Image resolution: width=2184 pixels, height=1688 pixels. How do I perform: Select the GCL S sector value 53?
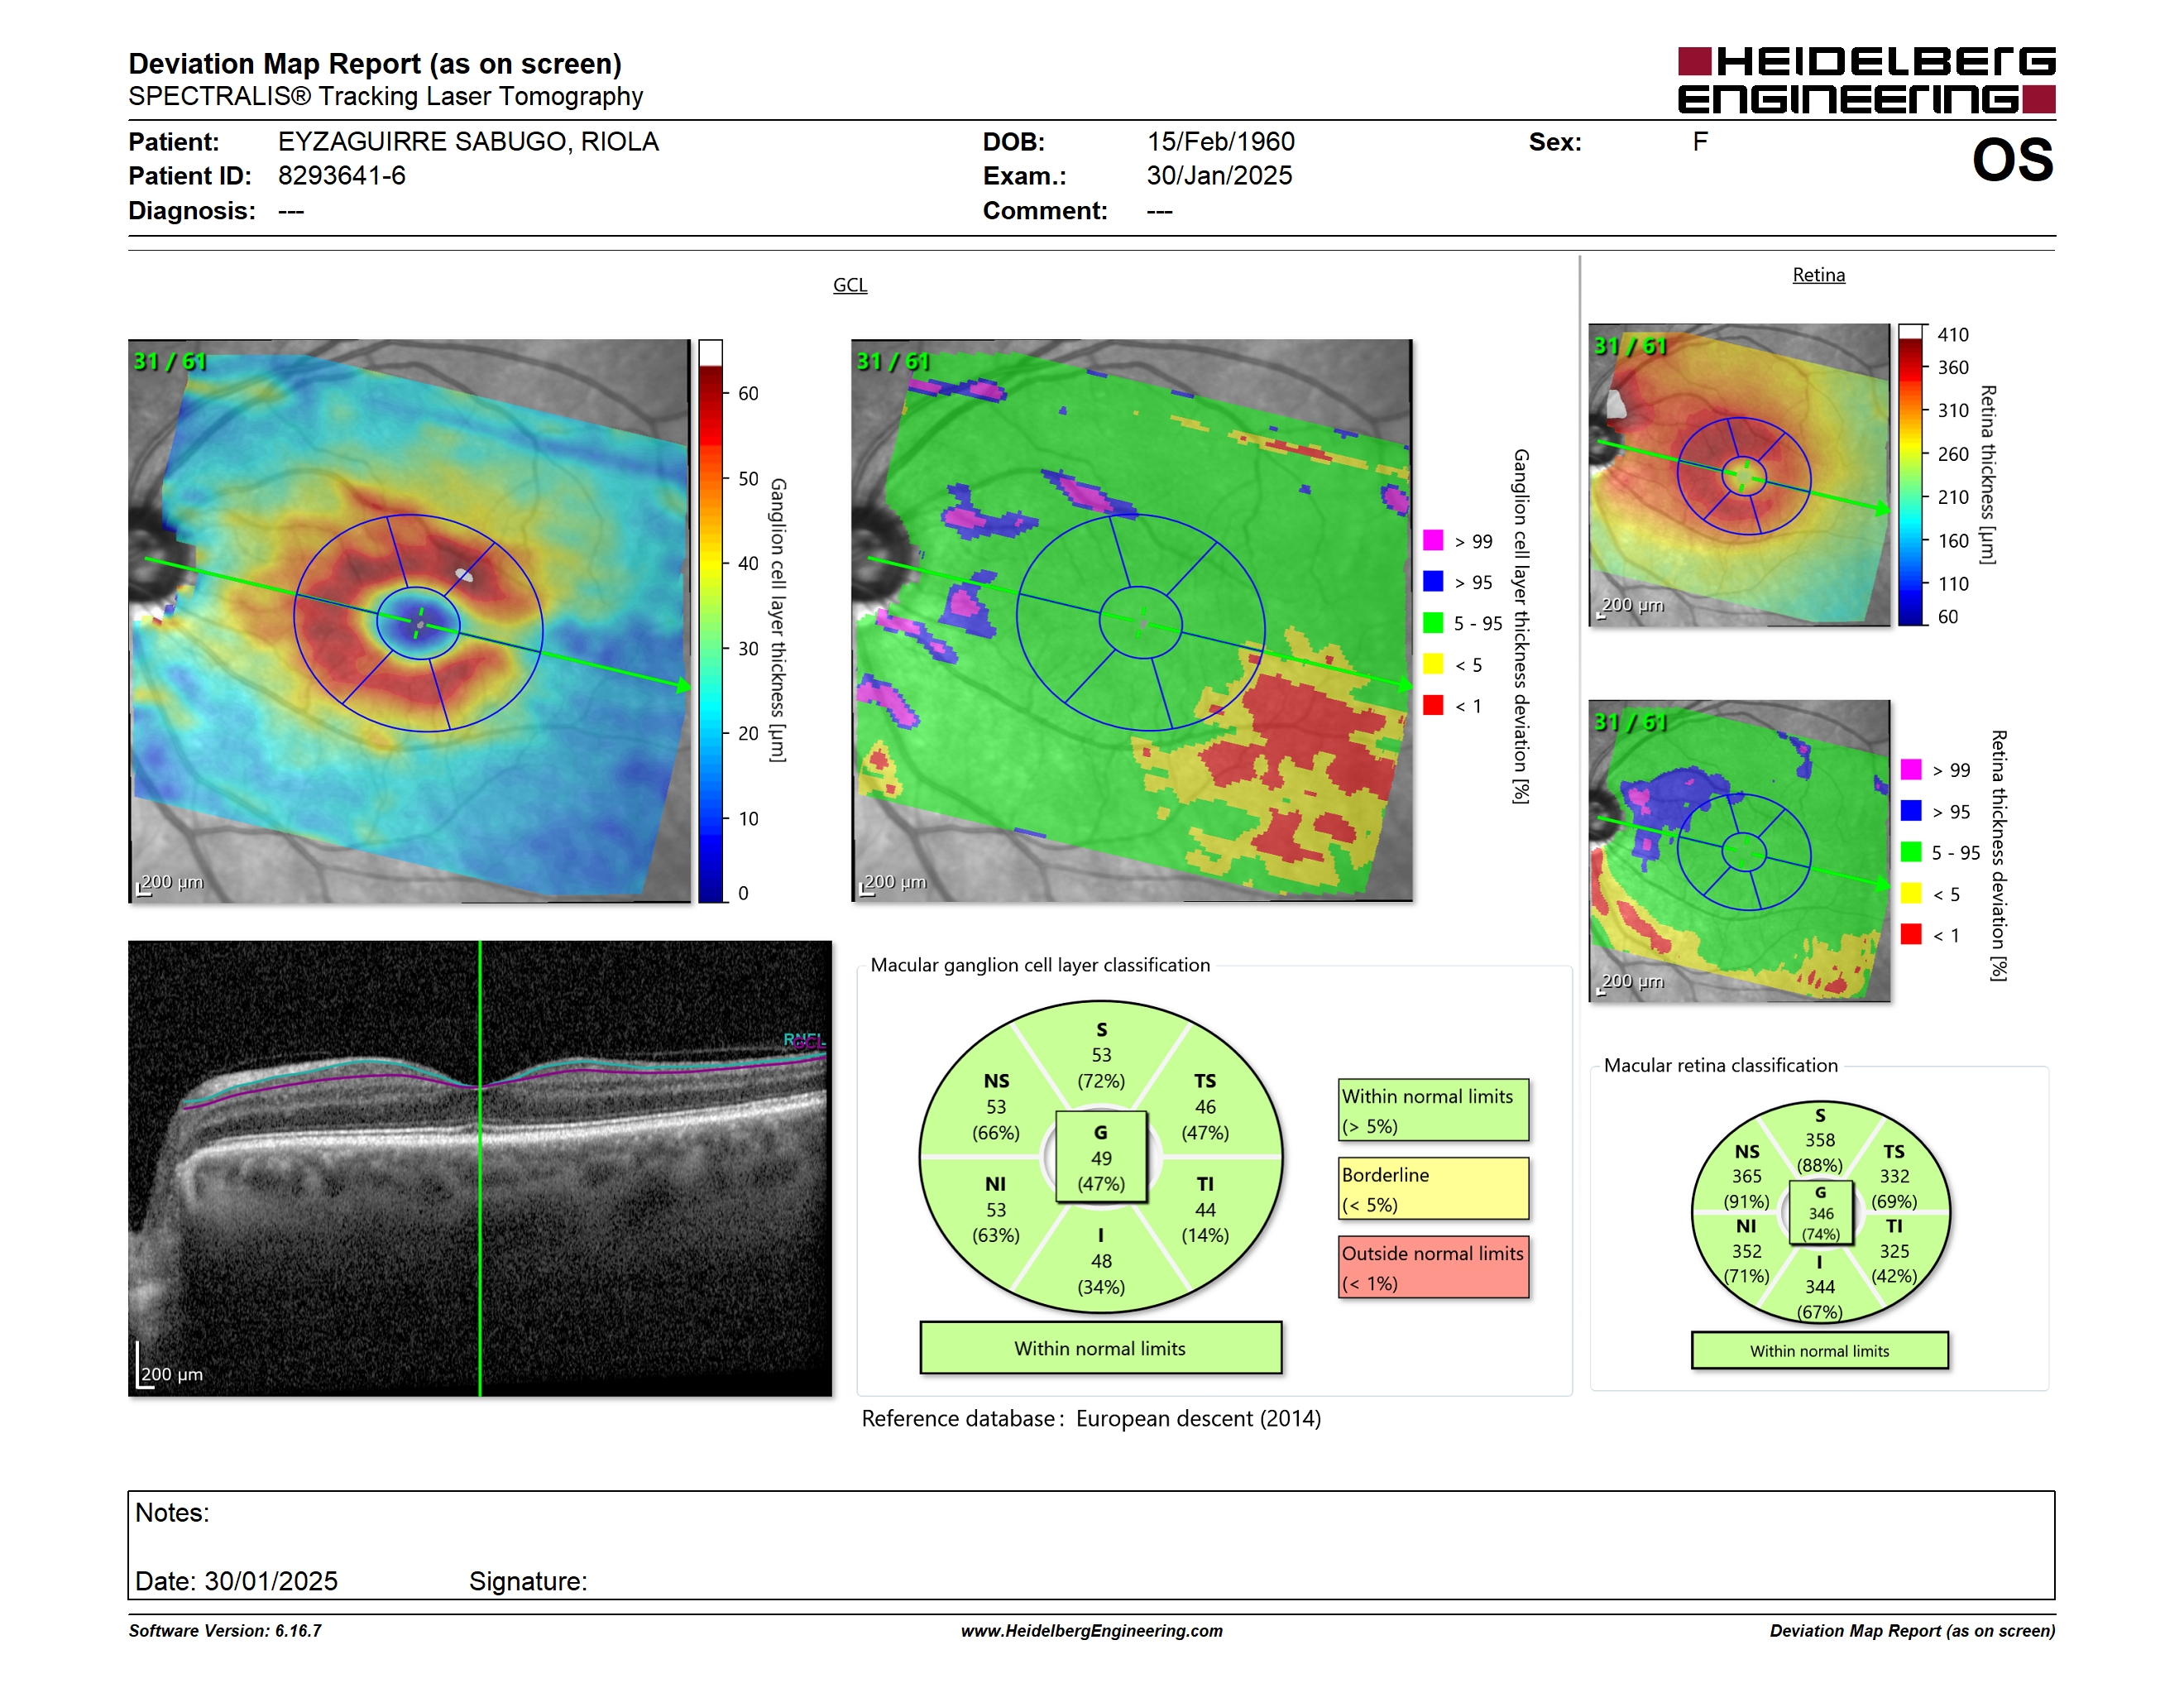[x=1101, y=1055]
